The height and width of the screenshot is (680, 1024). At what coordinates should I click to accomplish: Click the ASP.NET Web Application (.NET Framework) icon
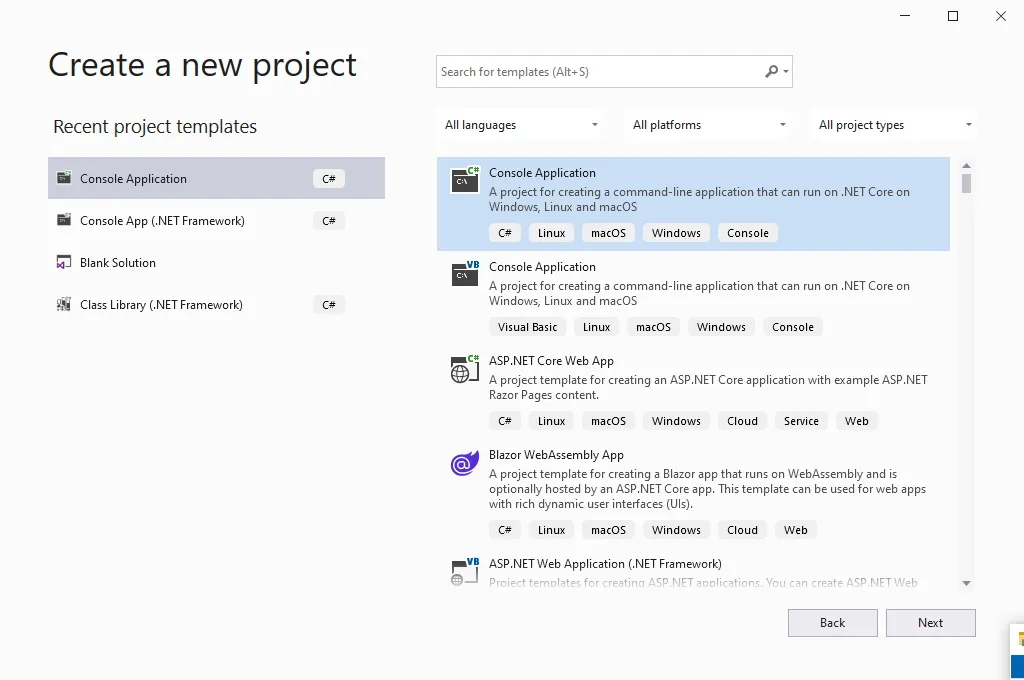coord(465,570)
